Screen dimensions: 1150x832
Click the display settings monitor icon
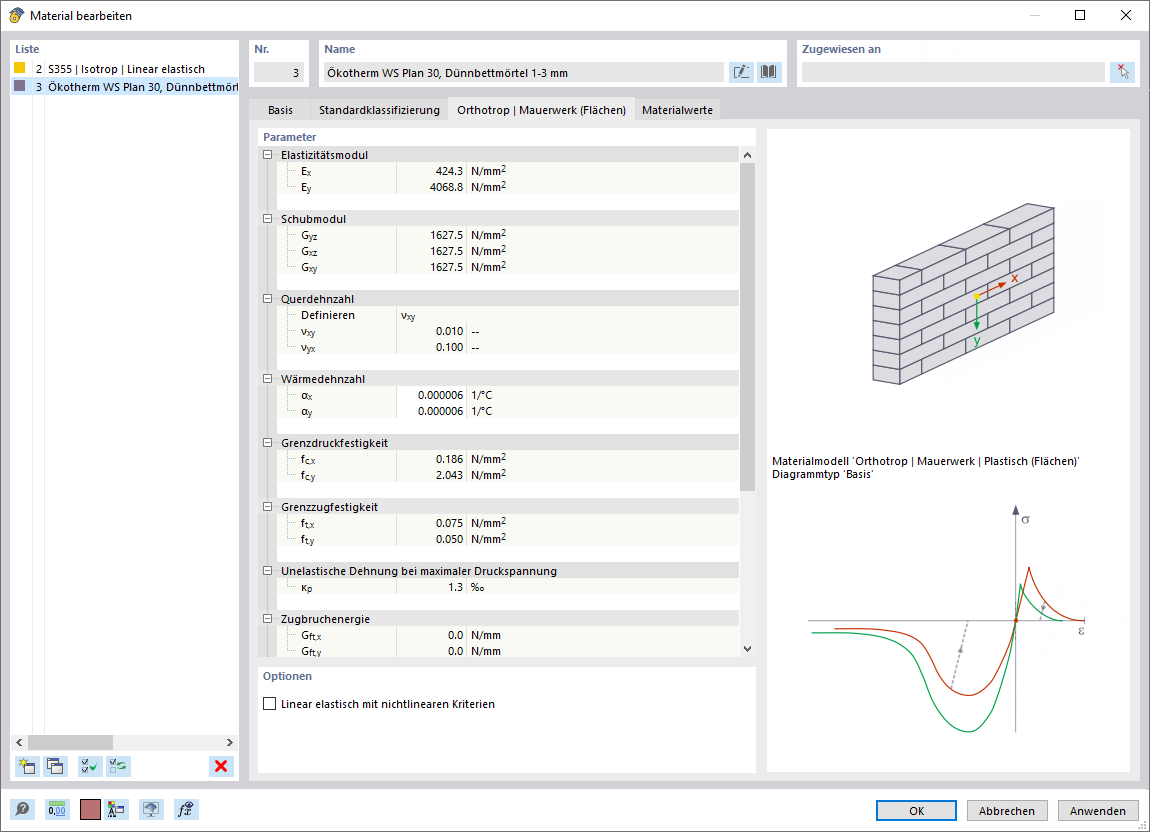151,809
